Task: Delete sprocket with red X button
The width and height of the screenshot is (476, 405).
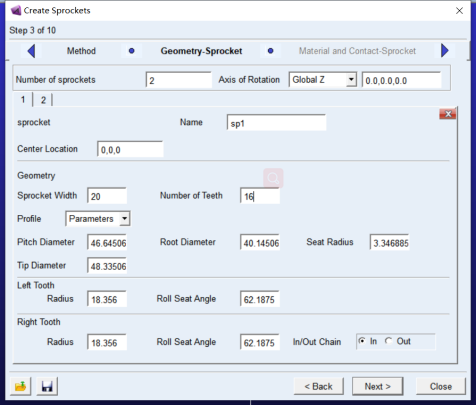Action: [448, 114]
